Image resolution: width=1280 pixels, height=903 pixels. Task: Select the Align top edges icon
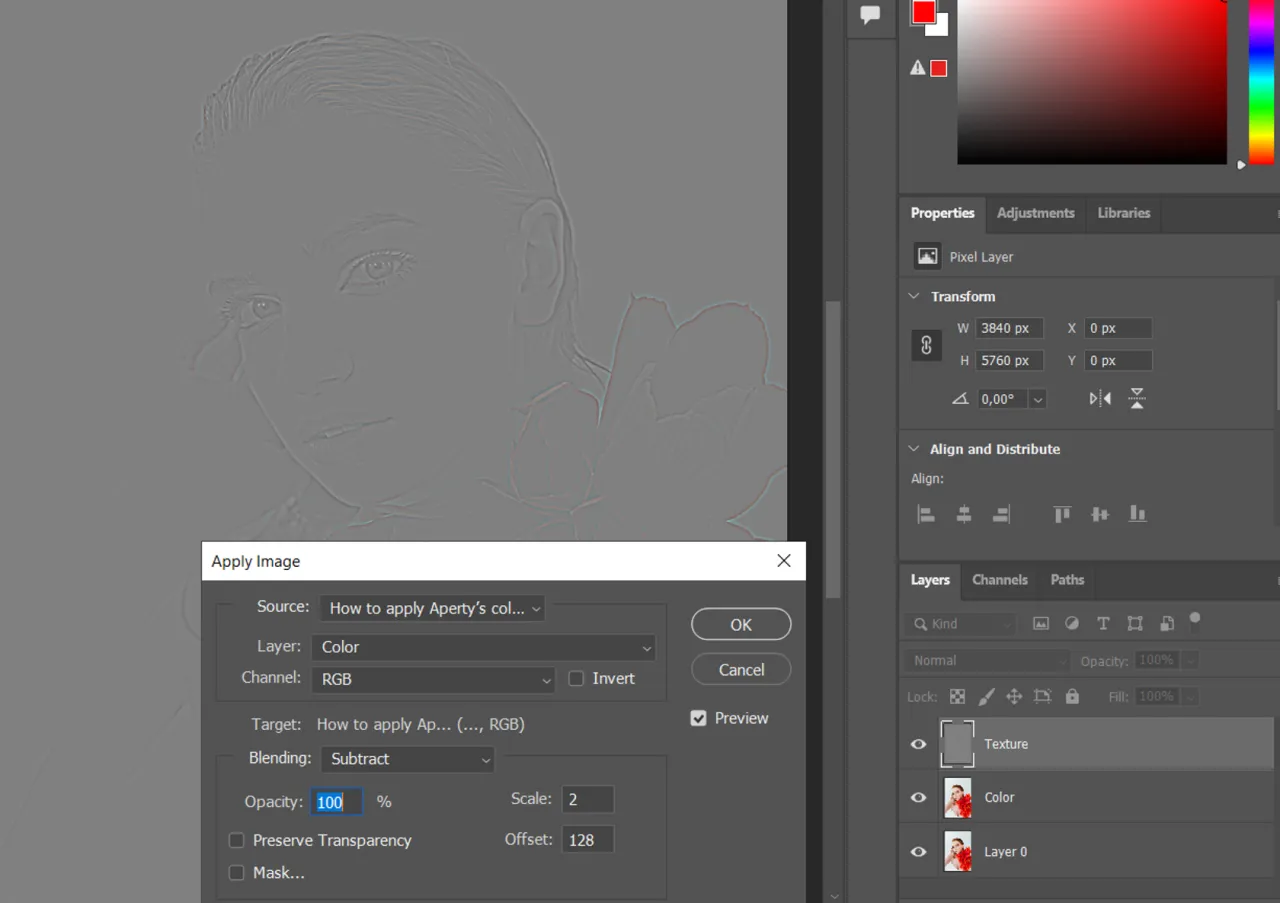click(1061, 513)
